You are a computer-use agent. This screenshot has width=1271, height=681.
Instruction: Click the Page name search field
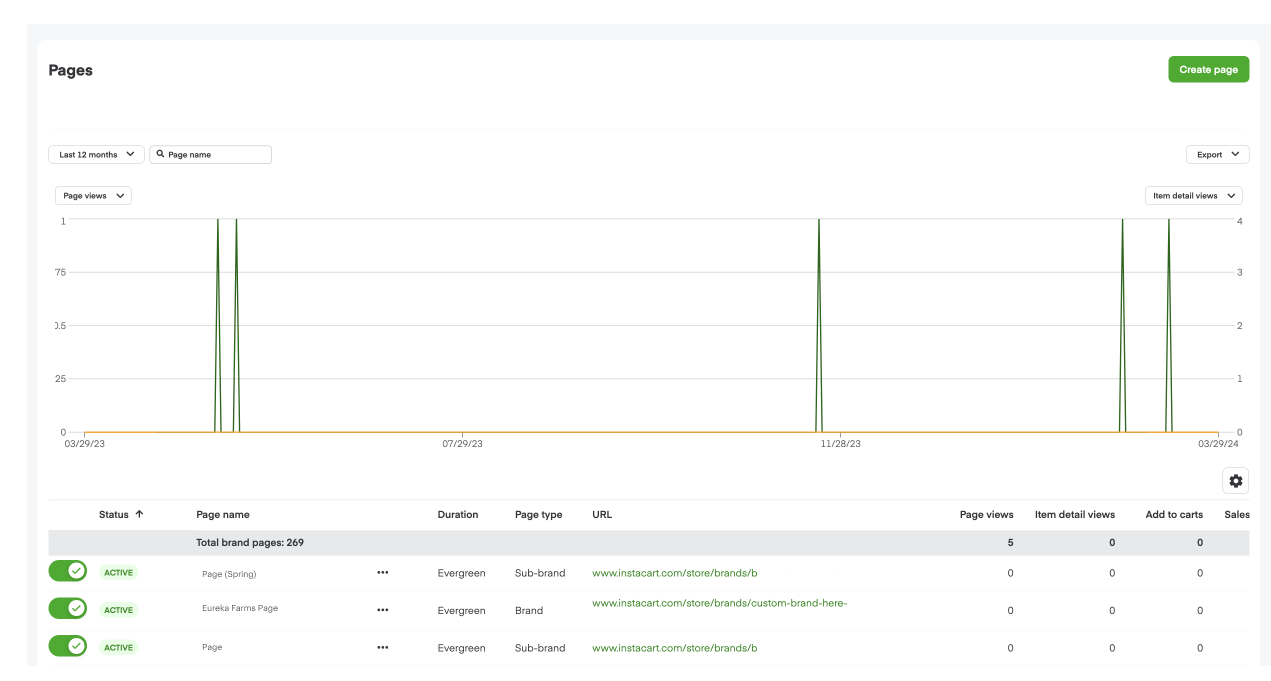tap(215, 154)
